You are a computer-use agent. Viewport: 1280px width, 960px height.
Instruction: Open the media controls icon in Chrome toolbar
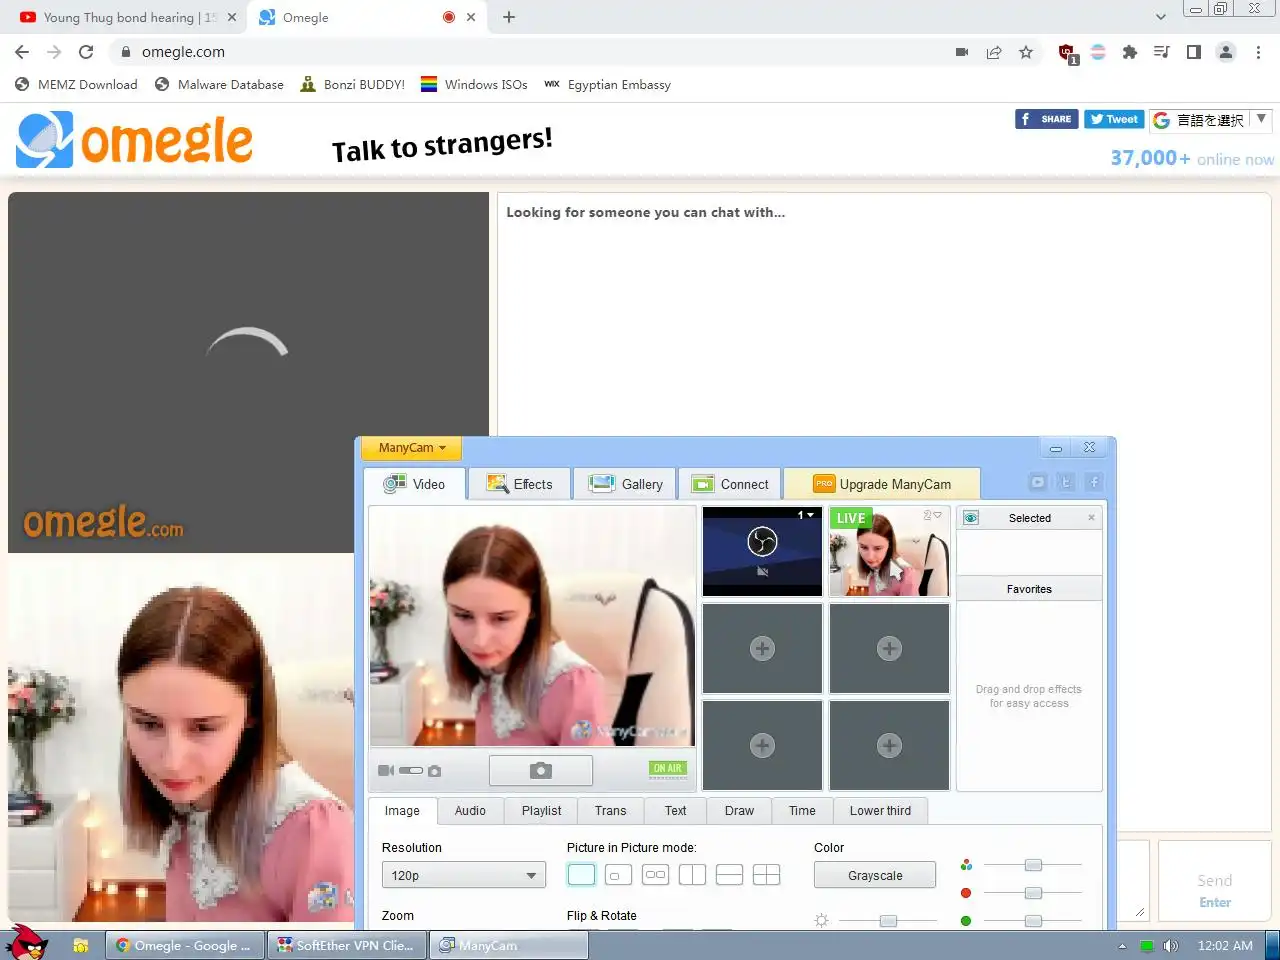pyautogui.click(x=1161, y=52)
